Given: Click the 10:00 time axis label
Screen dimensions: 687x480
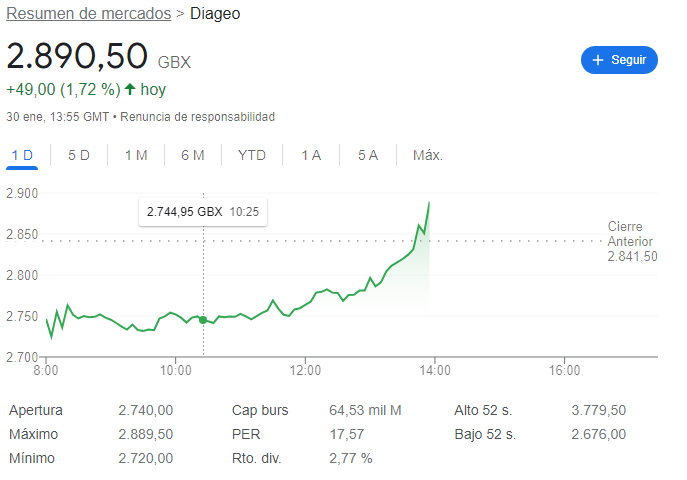Looking at the screenshot, I should [176, 371].
